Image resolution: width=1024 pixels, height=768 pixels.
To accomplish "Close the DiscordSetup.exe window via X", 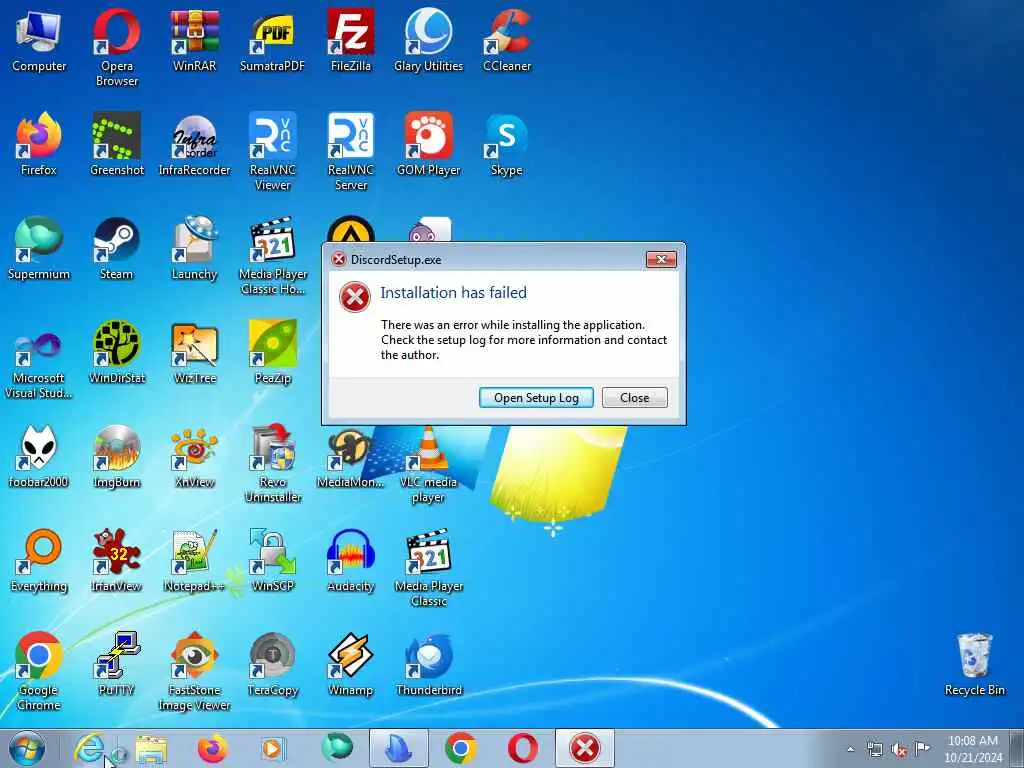I will [x=661, y=259].
